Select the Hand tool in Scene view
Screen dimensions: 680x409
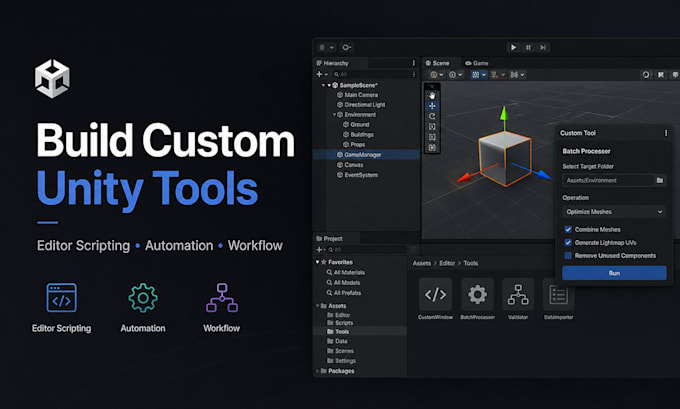click(432, 96)
